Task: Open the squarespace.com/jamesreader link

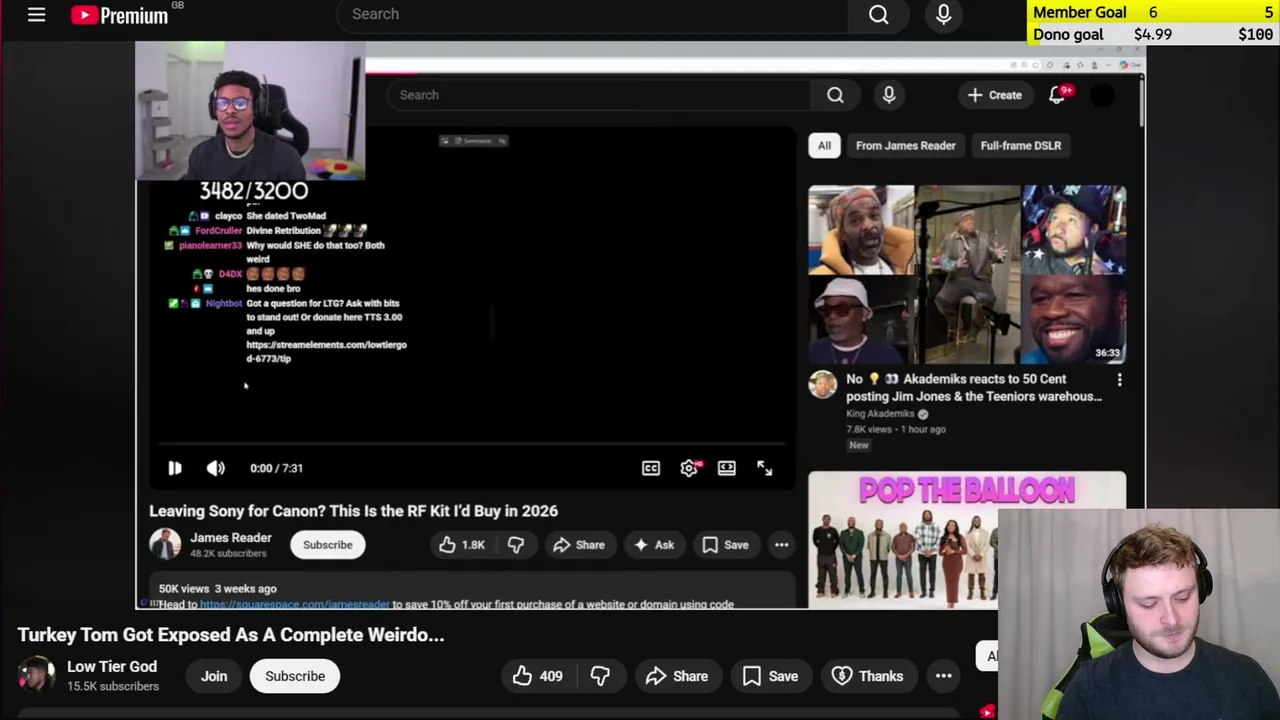Action: [294, 604]
